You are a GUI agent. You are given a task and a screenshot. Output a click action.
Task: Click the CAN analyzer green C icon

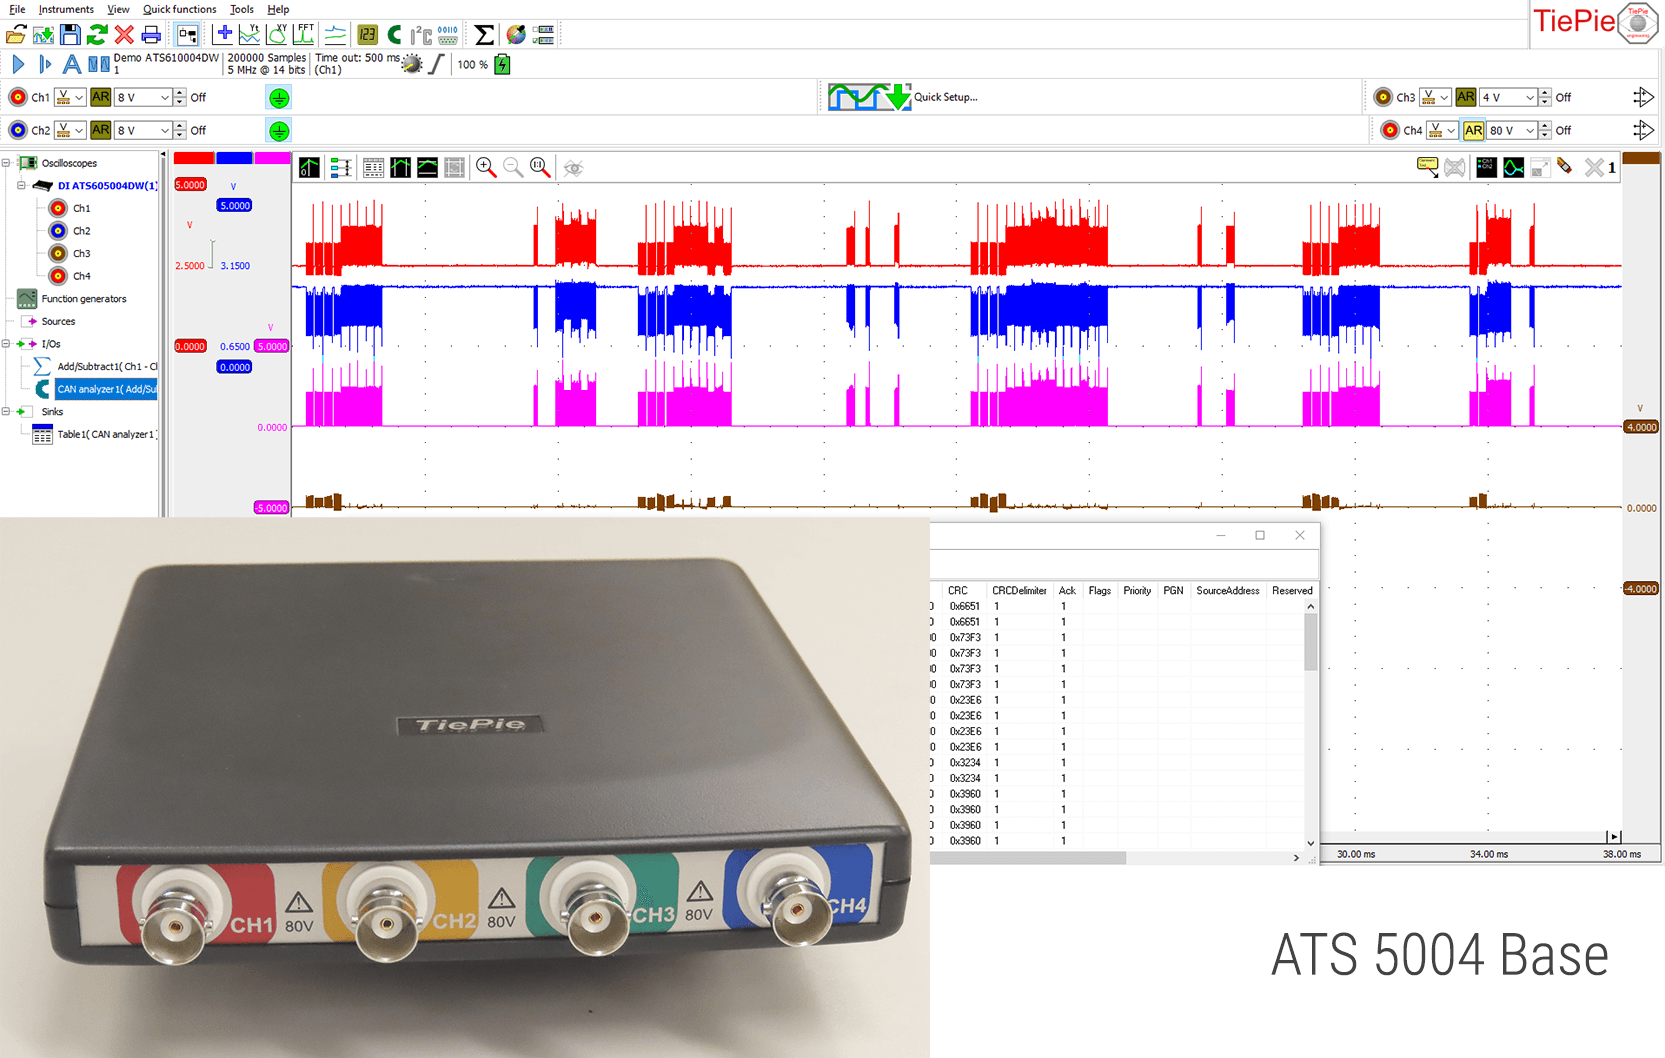[394, 35]
